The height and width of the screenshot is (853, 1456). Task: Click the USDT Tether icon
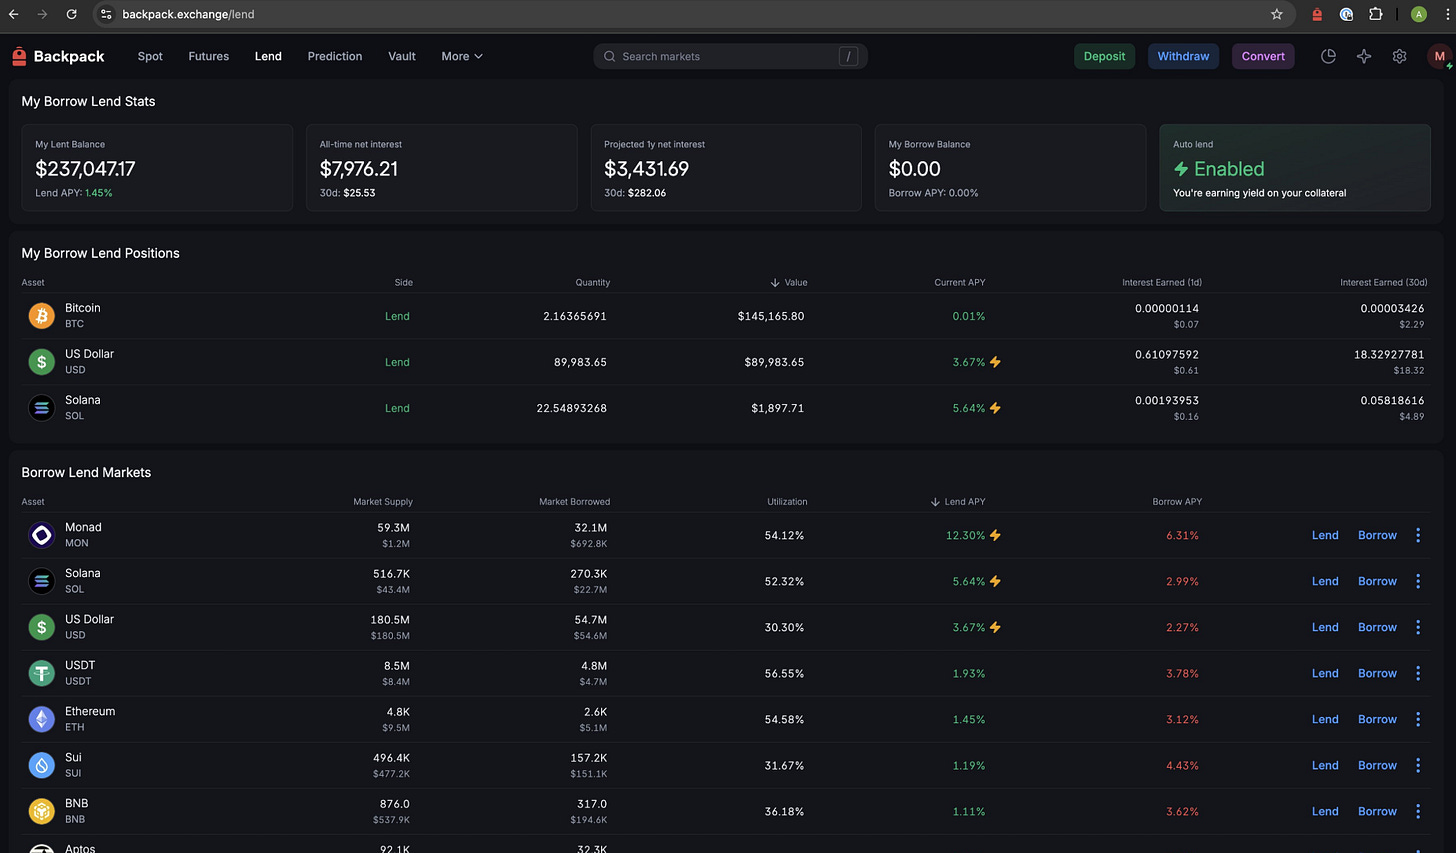click(41, 673)
